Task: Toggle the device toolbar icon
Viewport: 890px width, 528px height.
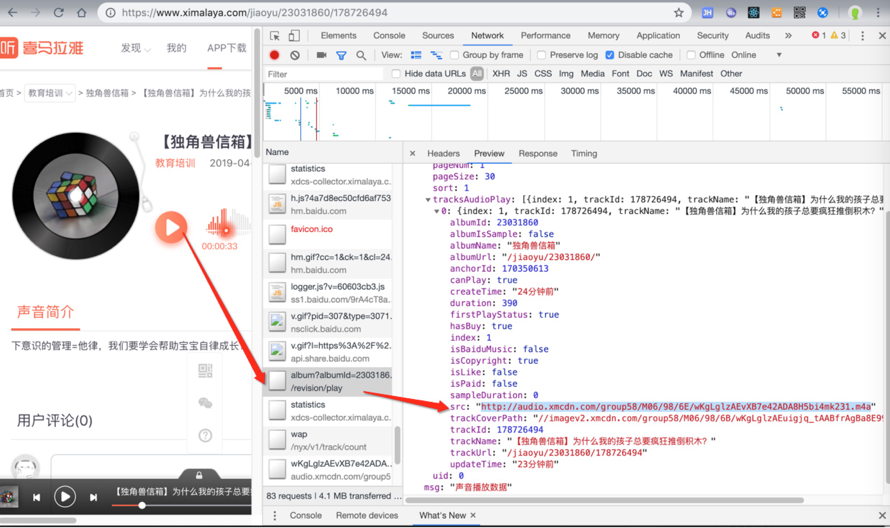Action: [x=294, y=36]
